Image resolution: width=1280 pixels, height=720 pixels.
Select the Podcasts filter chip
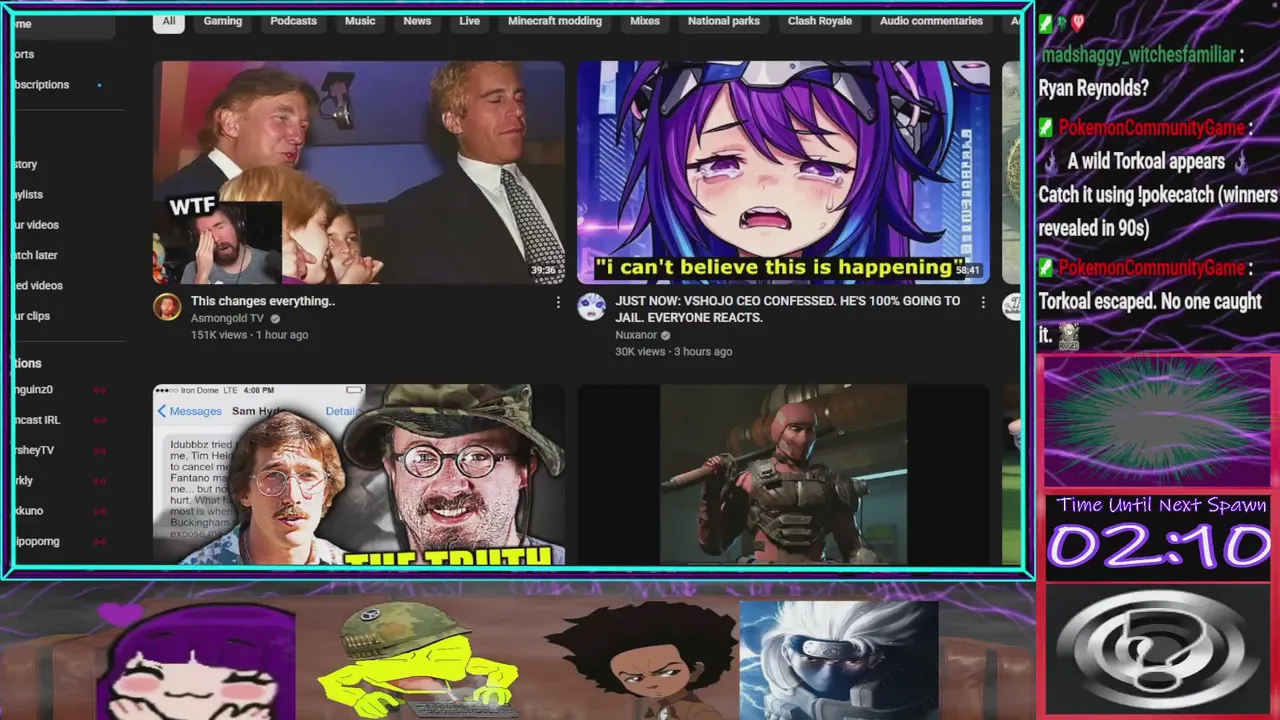click(293, 21)
